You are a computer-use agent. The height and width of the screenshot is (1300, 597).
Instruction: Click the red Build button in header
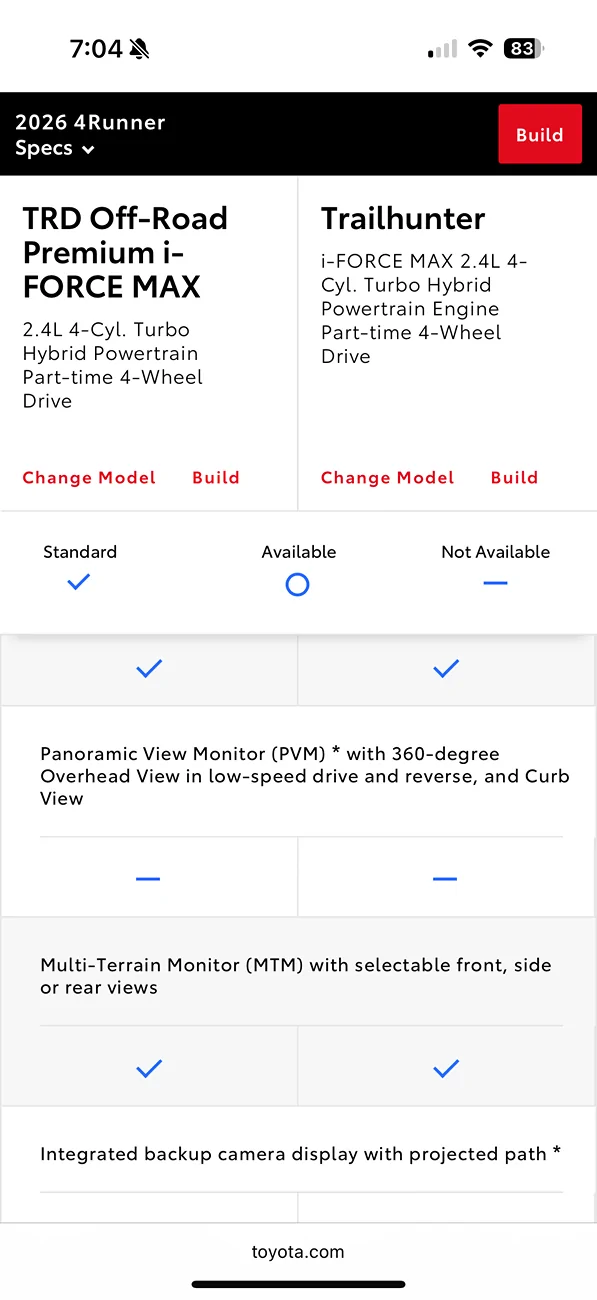tap(540, 133)
